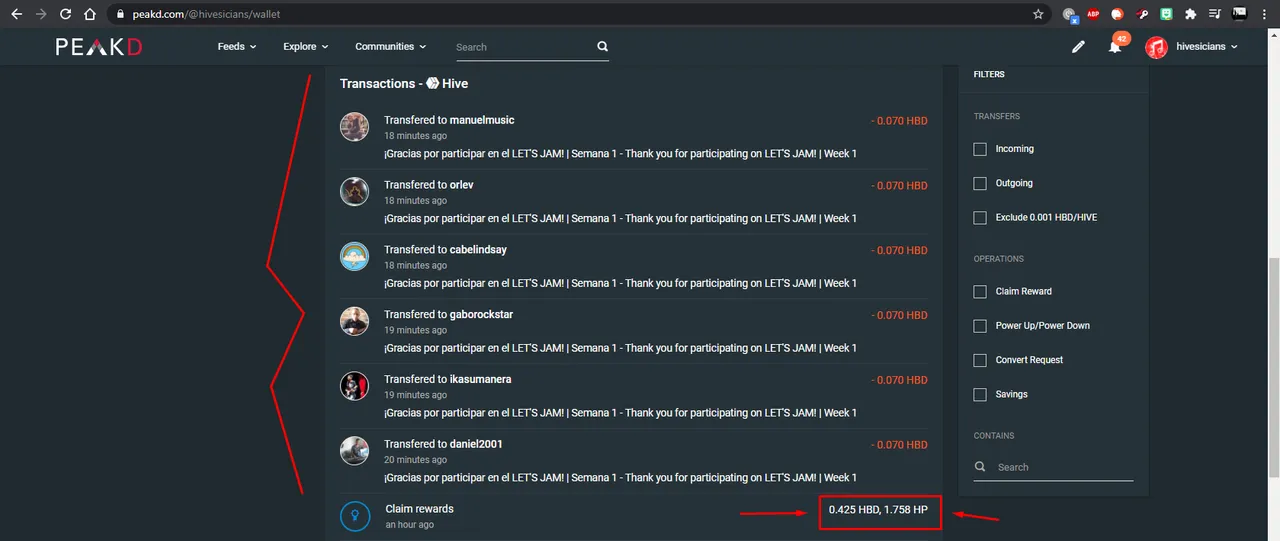Click the hivesicians profile avatar
The width and height of the screenshot is (1280, 541).
pyautogui.click(x=1156, y=47)
